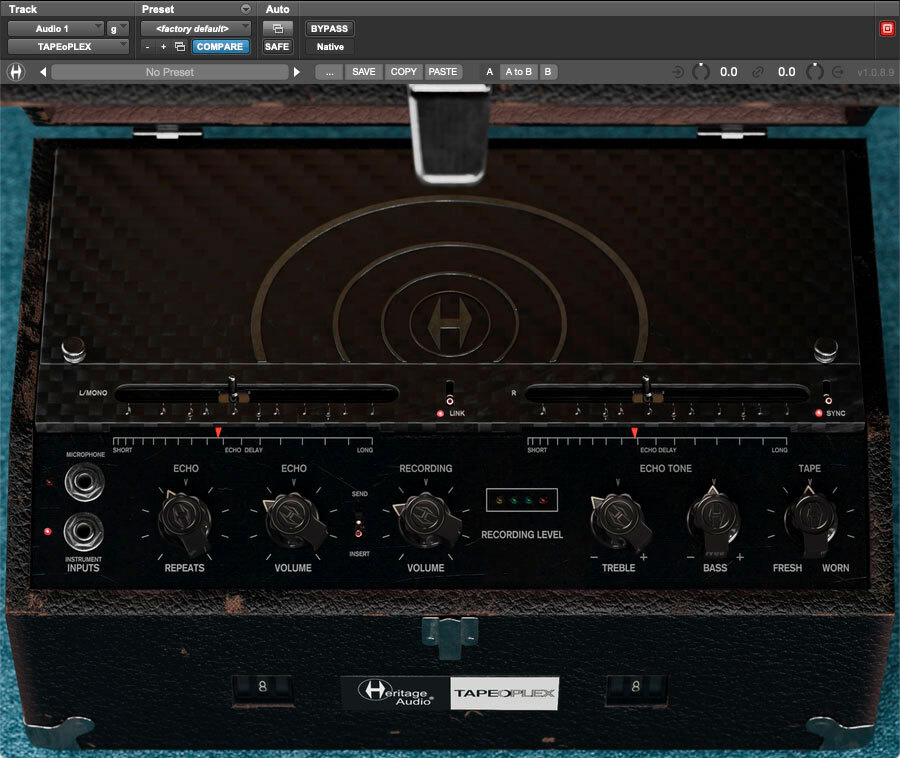Open the factory default preset dropdown
This screenshot has height=758, width=900.
(x=195, y=28)
